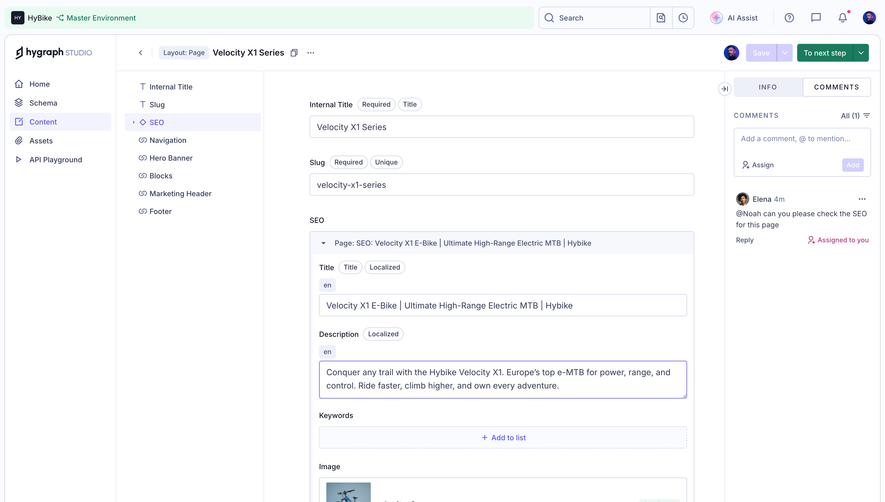Open the To next step dropdown arrow
This screenshot has height=502, width=885.
click(x=861, y=53)
